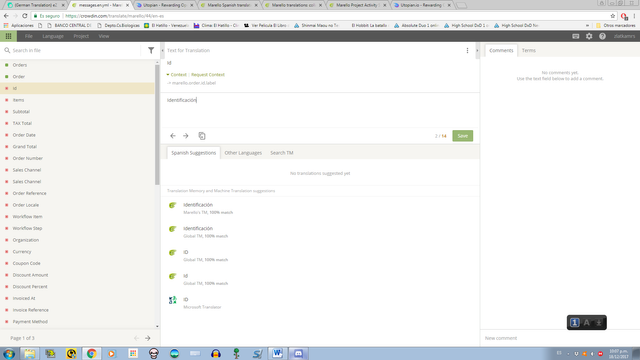Select the TAX Total string
The image size is (640, 360).
coord(78,123)
